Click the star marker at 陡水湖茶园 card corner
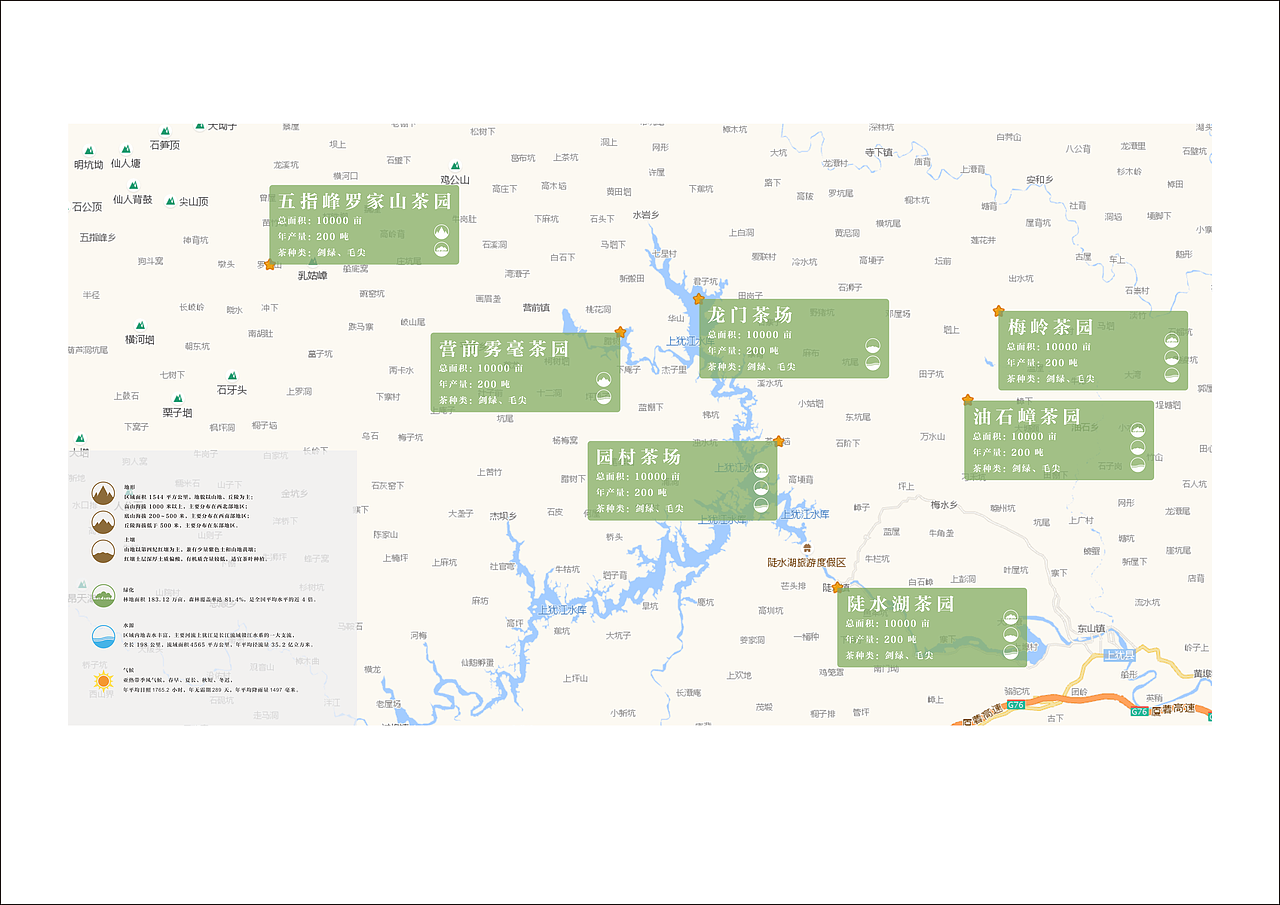Viewport: 1280px width, 905px height. (x=837, y=587)
